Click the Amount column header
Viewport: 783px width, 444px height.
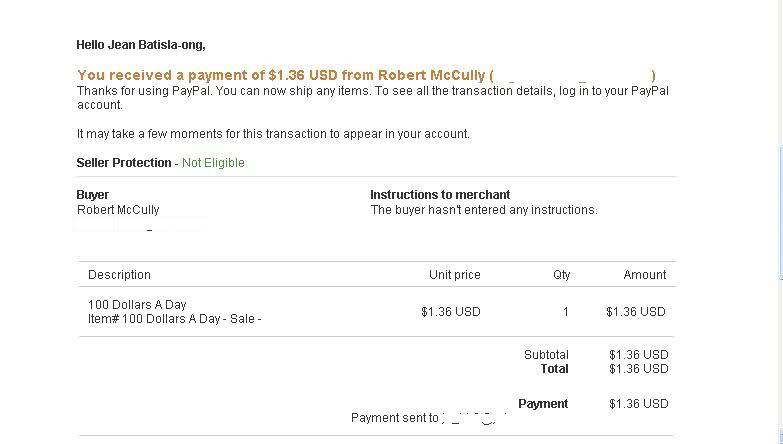pyautogui.click(x=645, y=275)
